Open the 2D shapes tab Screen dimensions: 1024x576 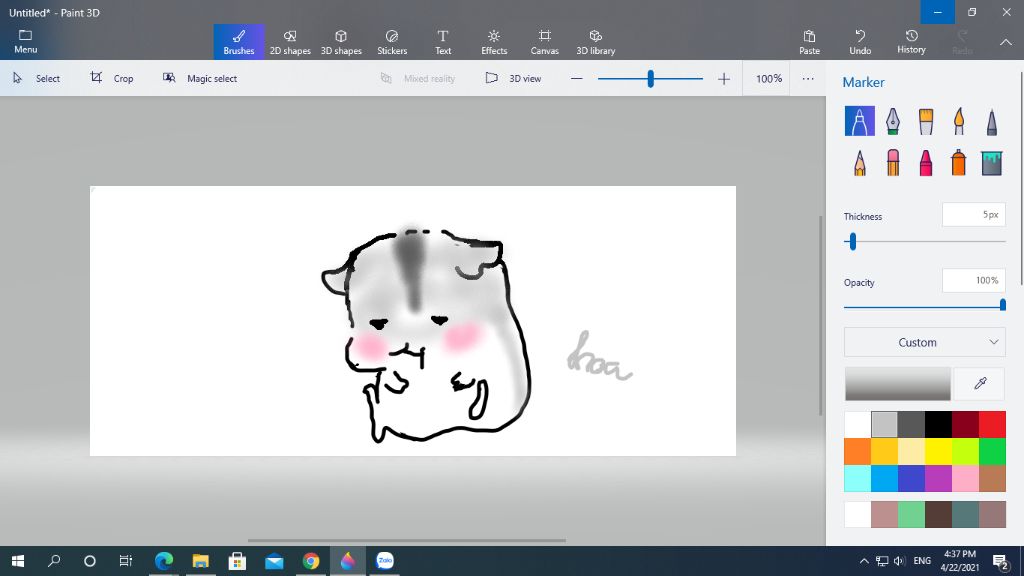click(x=290, y=42)
